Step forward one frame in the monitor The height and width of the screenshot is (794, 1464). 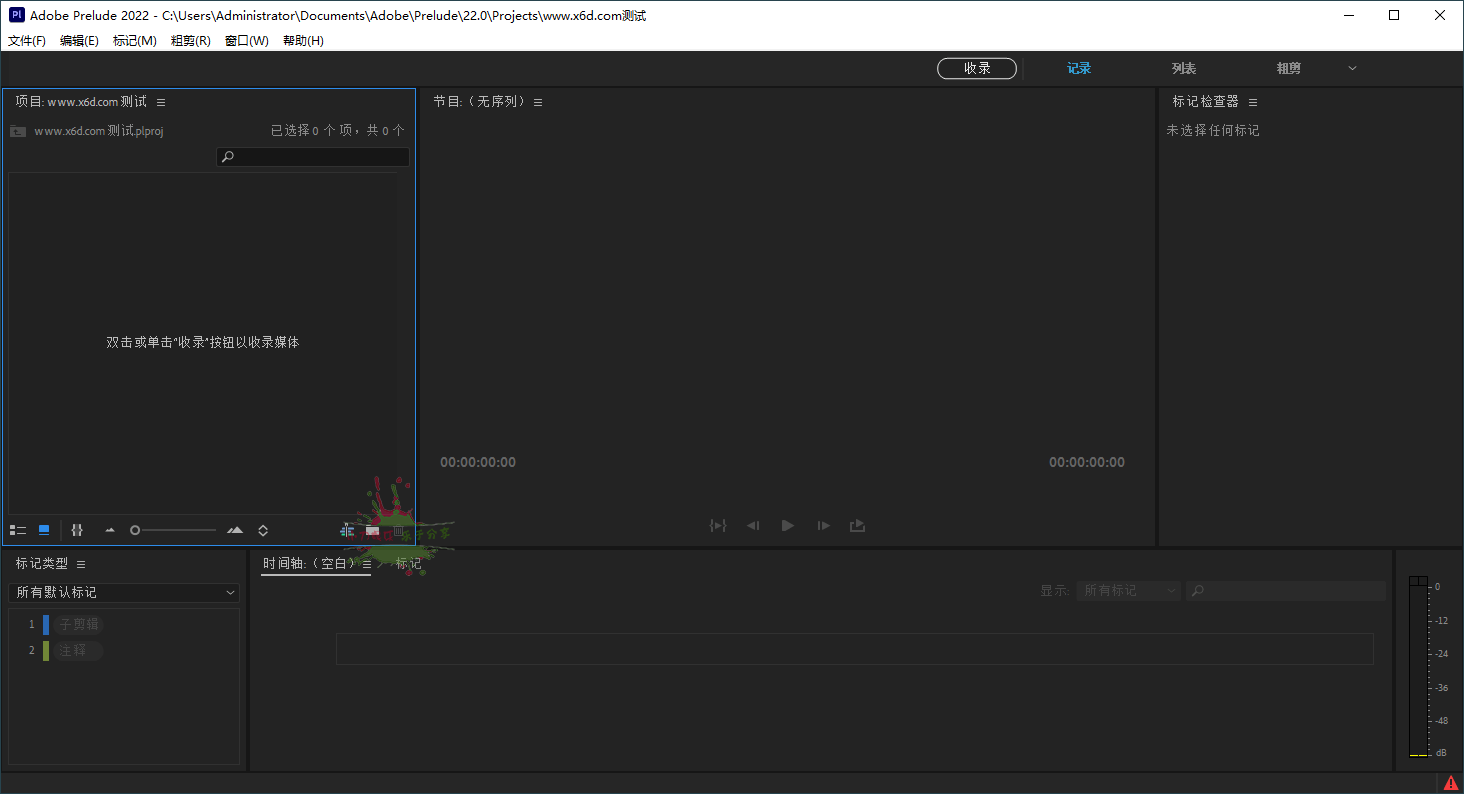click(822, 525)
